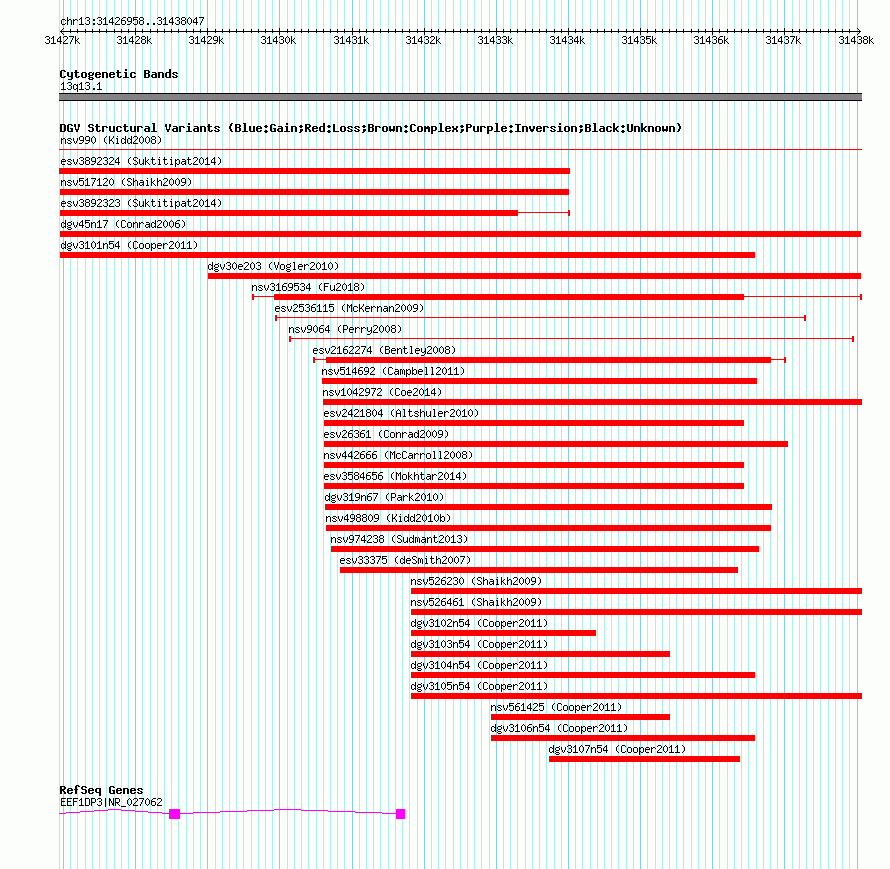Click the 31438k ruler tick label
The image size is (890, 869).
(x=856, y=40)
